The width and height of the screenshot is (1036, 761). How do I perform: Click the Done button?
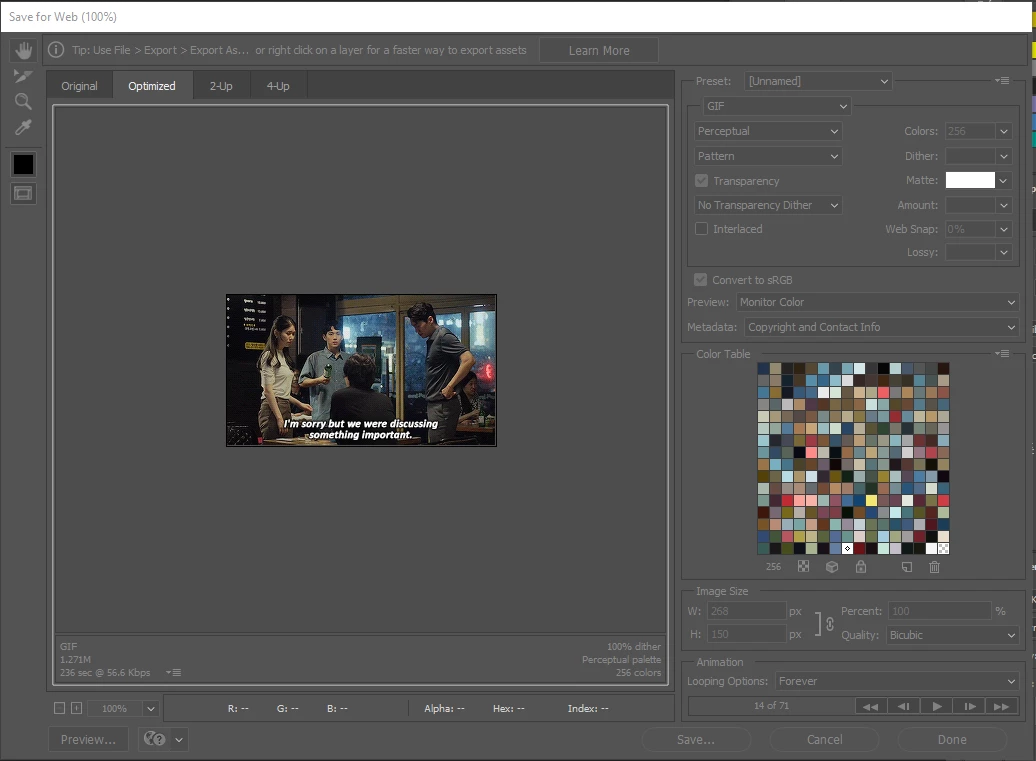951,739
